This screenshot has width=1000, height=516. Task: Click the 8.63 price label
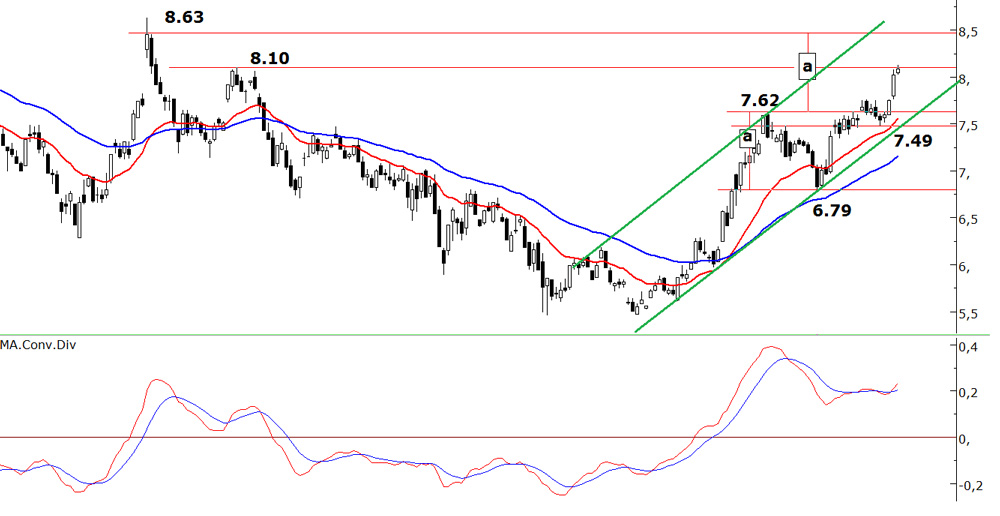point(184,17)
